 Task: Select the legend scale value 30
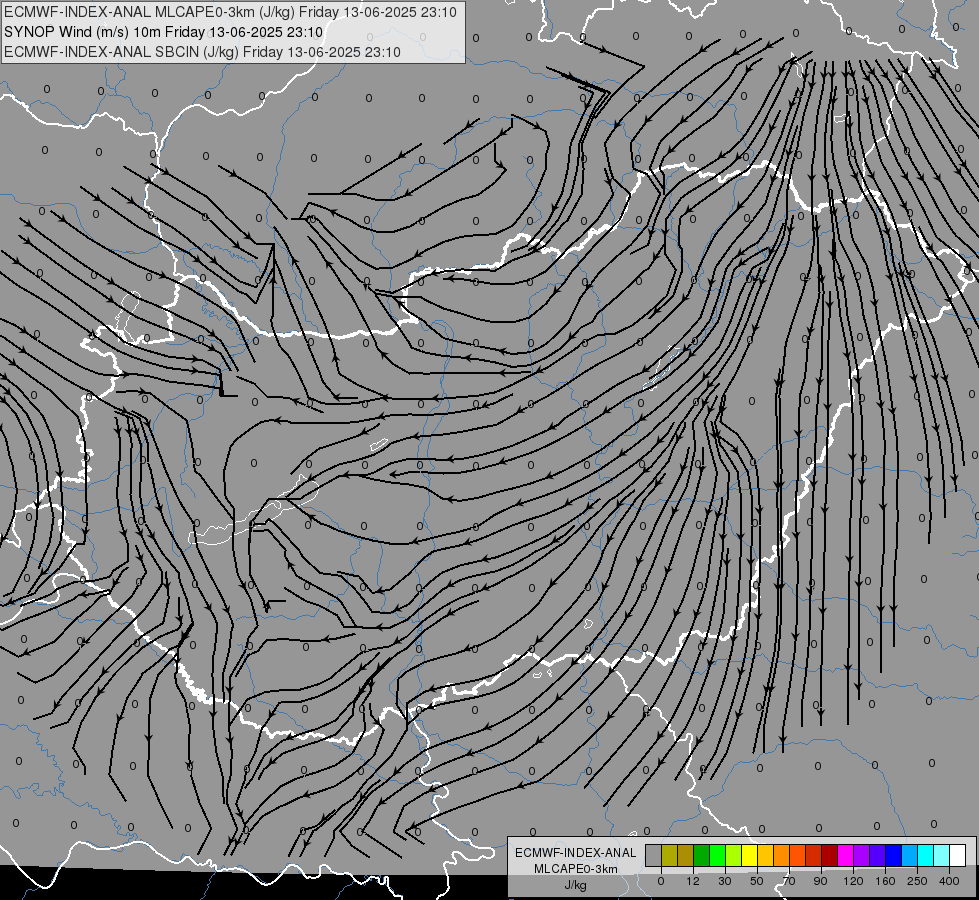pyautogui.click(x=724, y=881)
